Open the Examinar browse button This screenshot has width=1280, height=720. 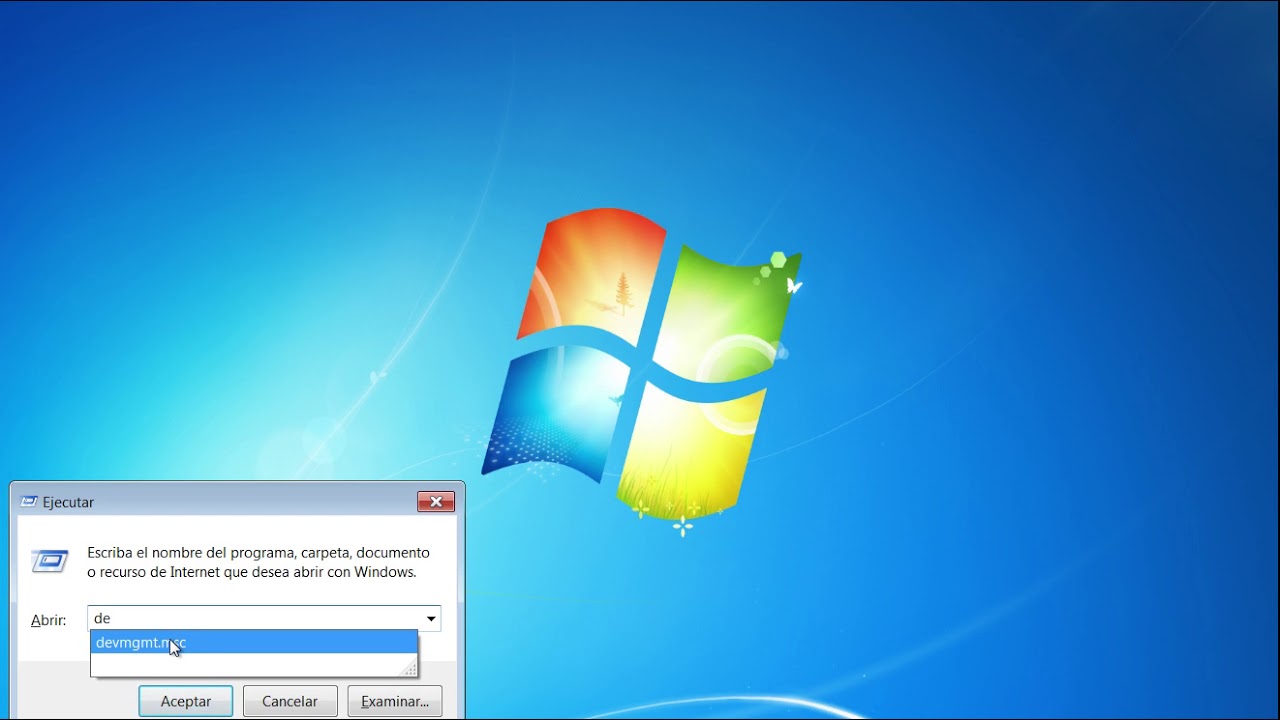pyautogui.click(x=395, y=701)
